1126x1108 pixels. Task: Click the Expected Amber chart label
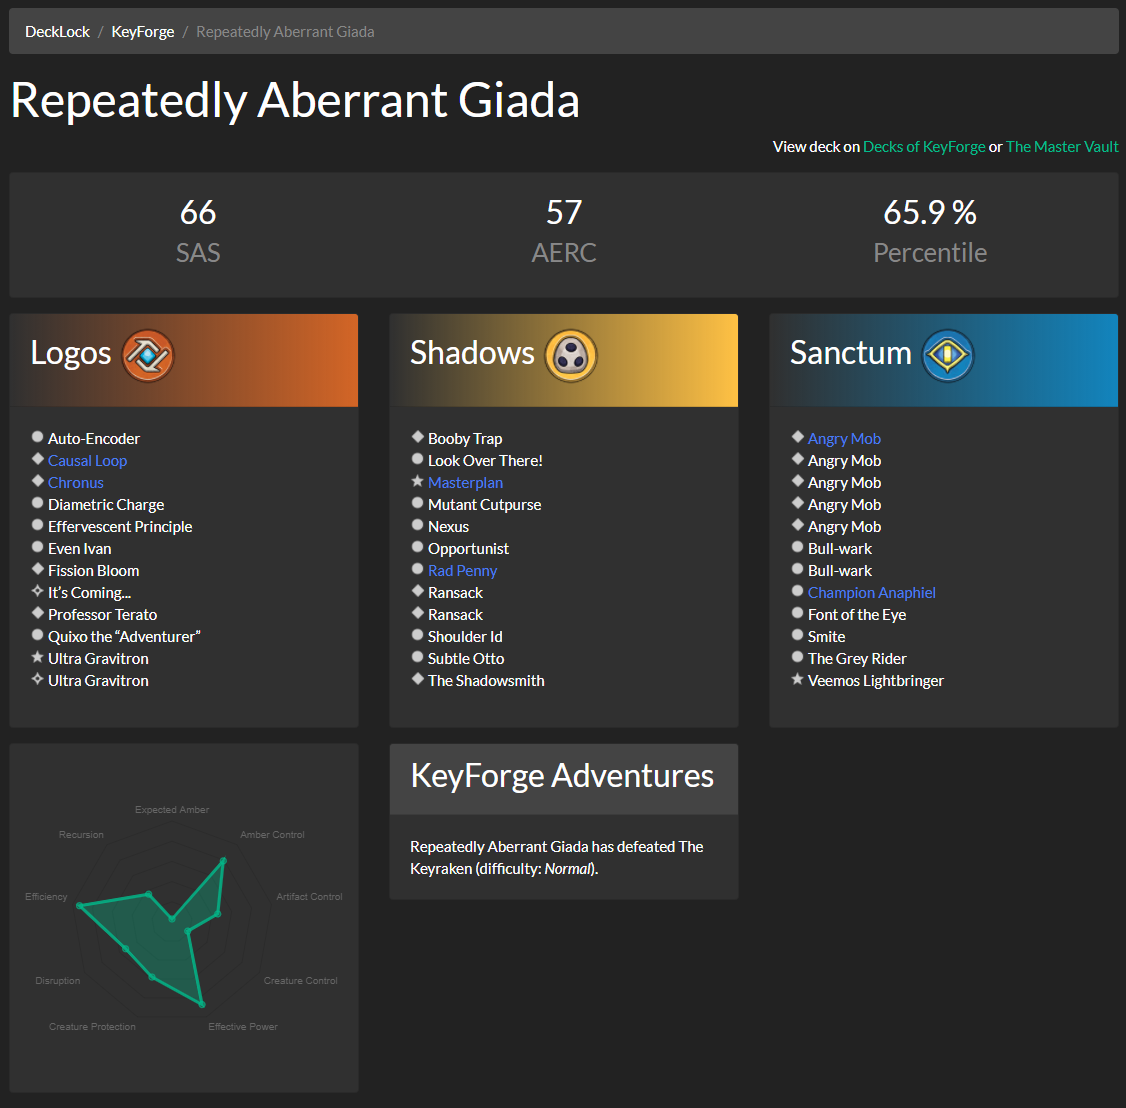pos(172,809)
